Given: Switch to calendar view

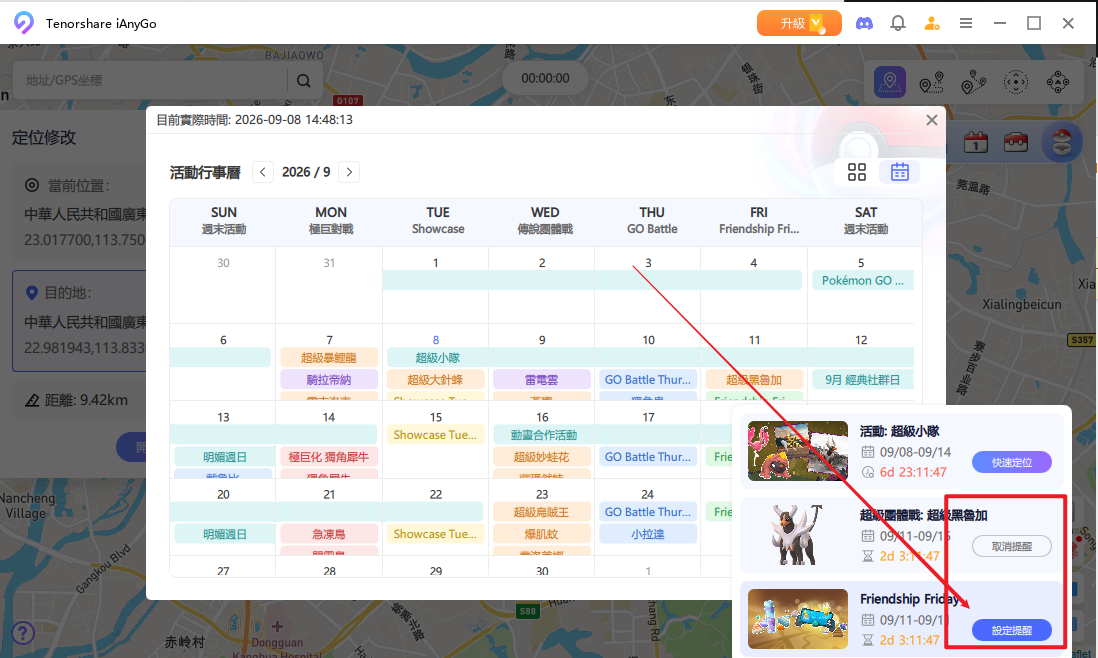Looking at the screenshot, I should [x=900, y=172].
